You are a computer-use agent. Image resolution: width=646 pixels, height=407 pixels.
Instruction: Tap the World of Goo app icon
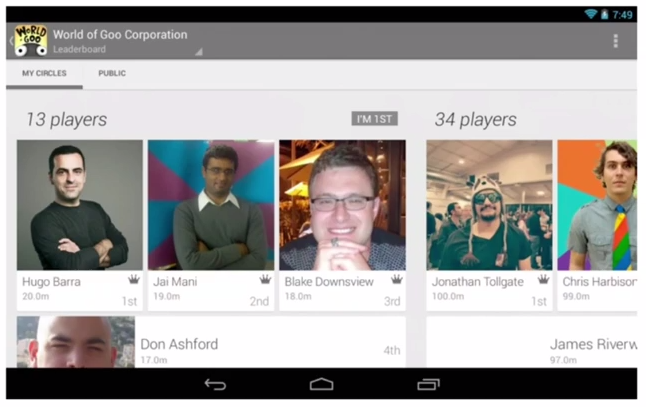click(x=31, y=40)
